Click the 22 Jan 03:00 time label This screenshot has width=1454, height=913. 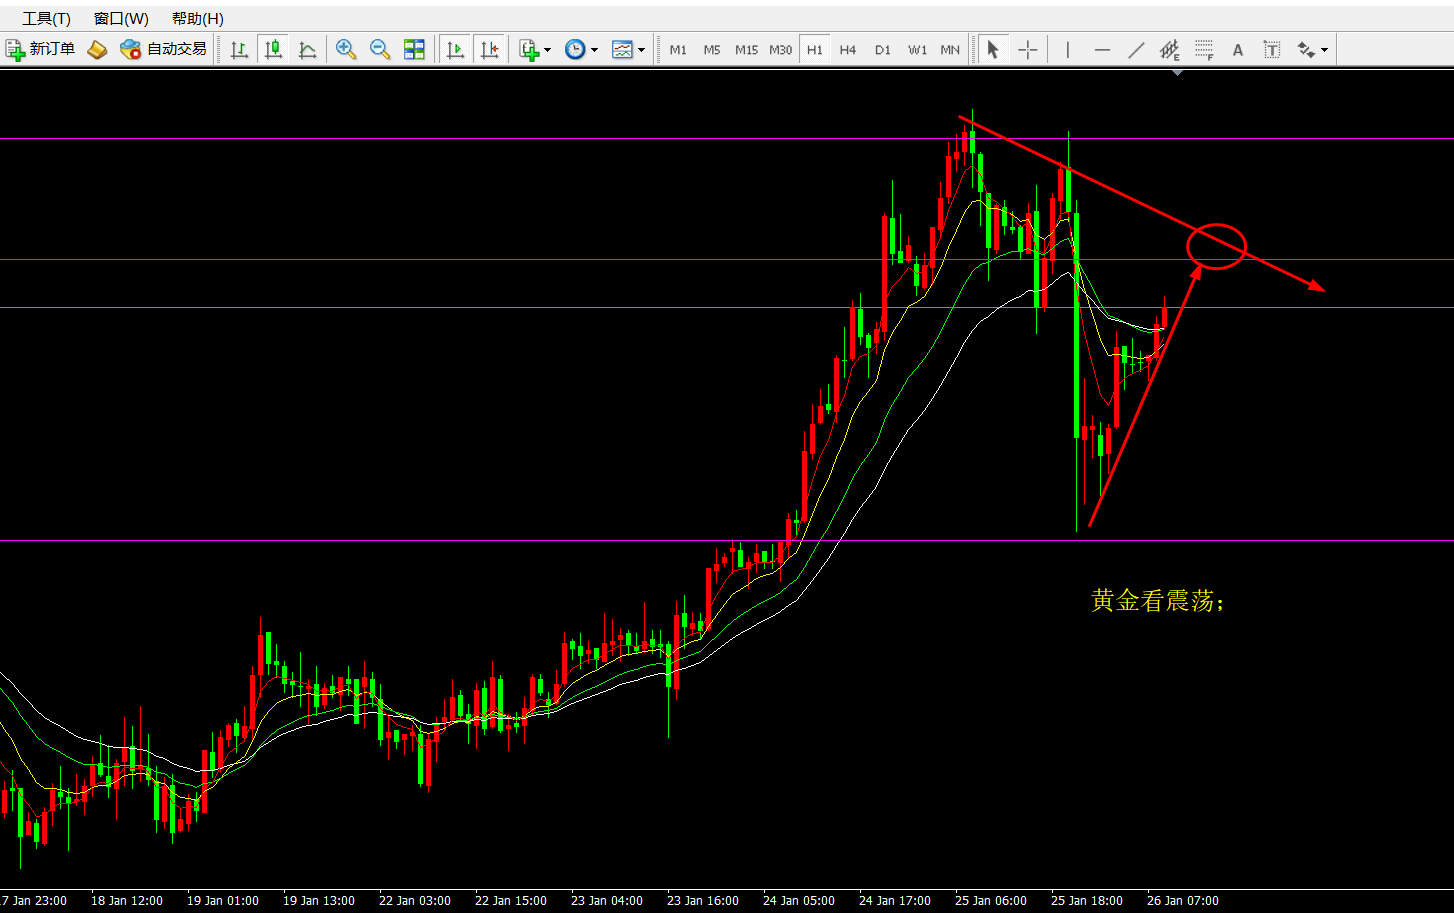coord(415,901)
